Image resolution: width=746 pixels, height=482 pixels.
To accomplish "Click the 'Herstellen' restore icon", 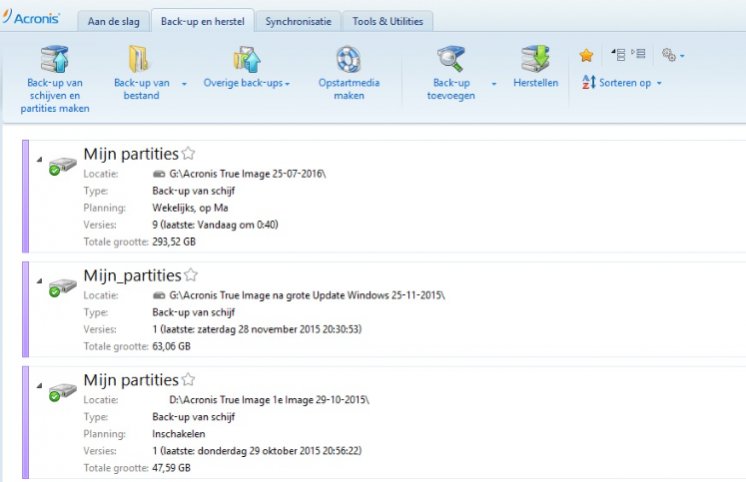I will click(535, 58).
